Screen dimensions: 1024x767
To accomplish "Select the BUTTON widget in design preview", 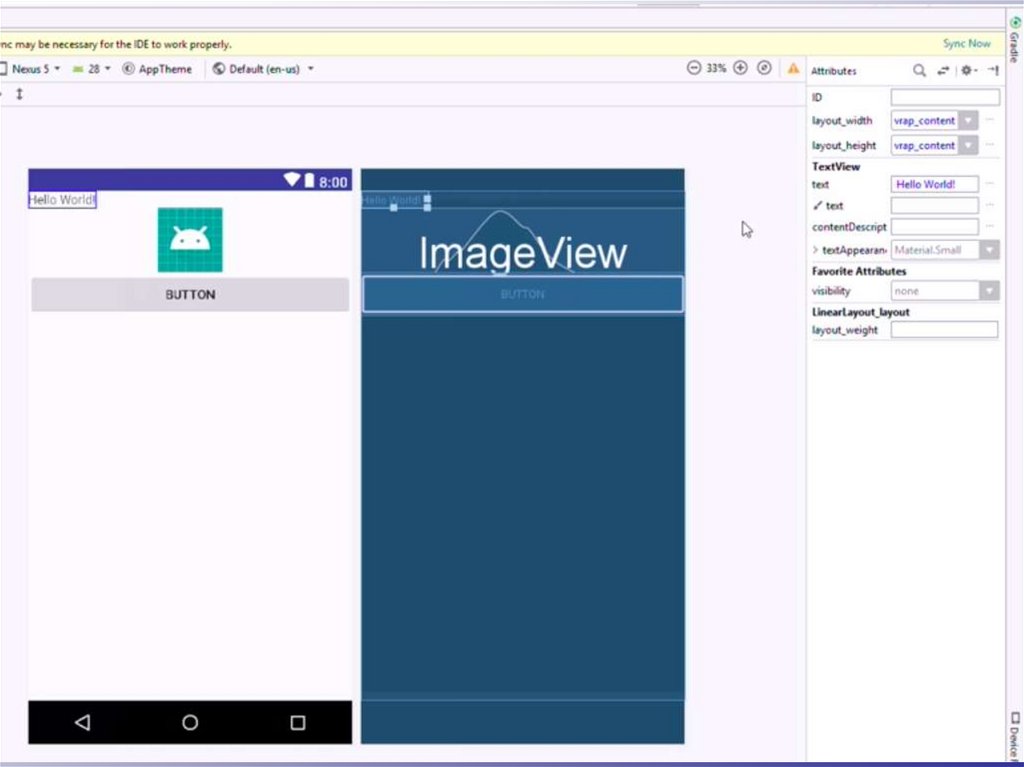I will click(190, 295).
